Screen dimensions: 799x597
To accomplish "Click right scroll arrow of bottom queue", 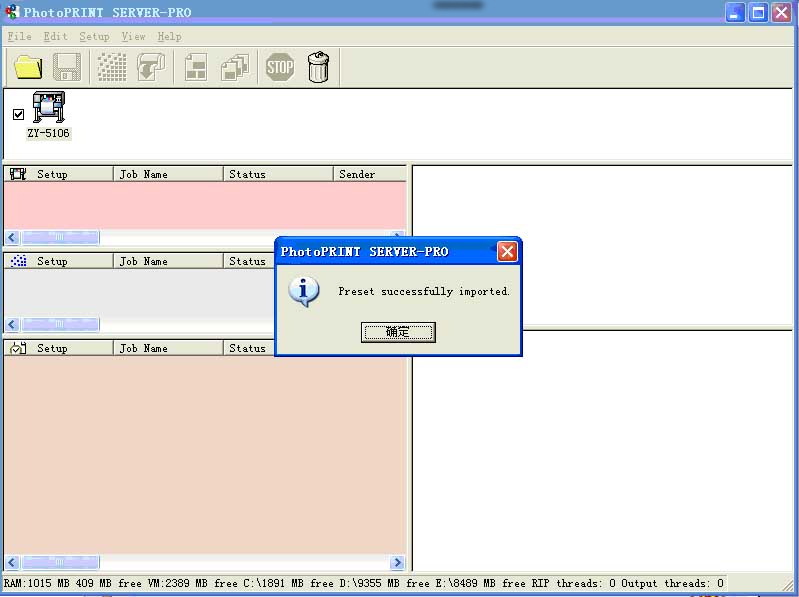I will 397,562.
